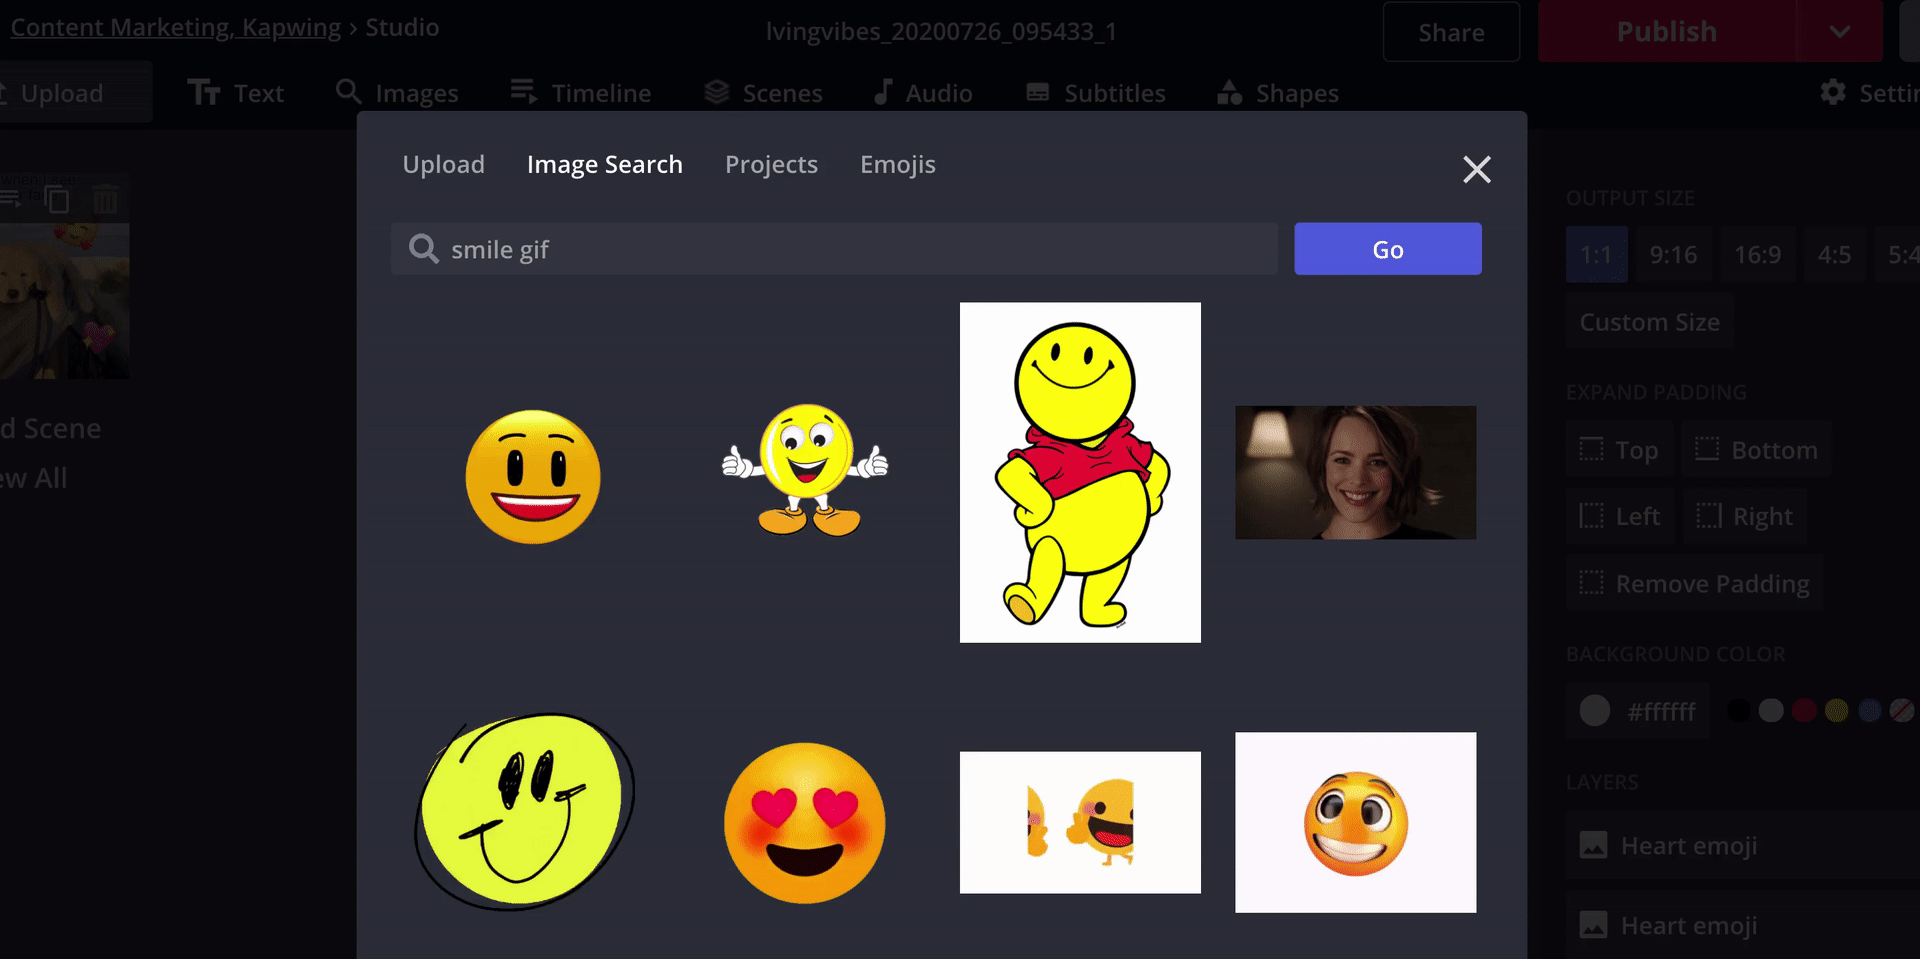Open the Scenes panel
This screenshot has height=959, width=1920.
tap(763, 93)
